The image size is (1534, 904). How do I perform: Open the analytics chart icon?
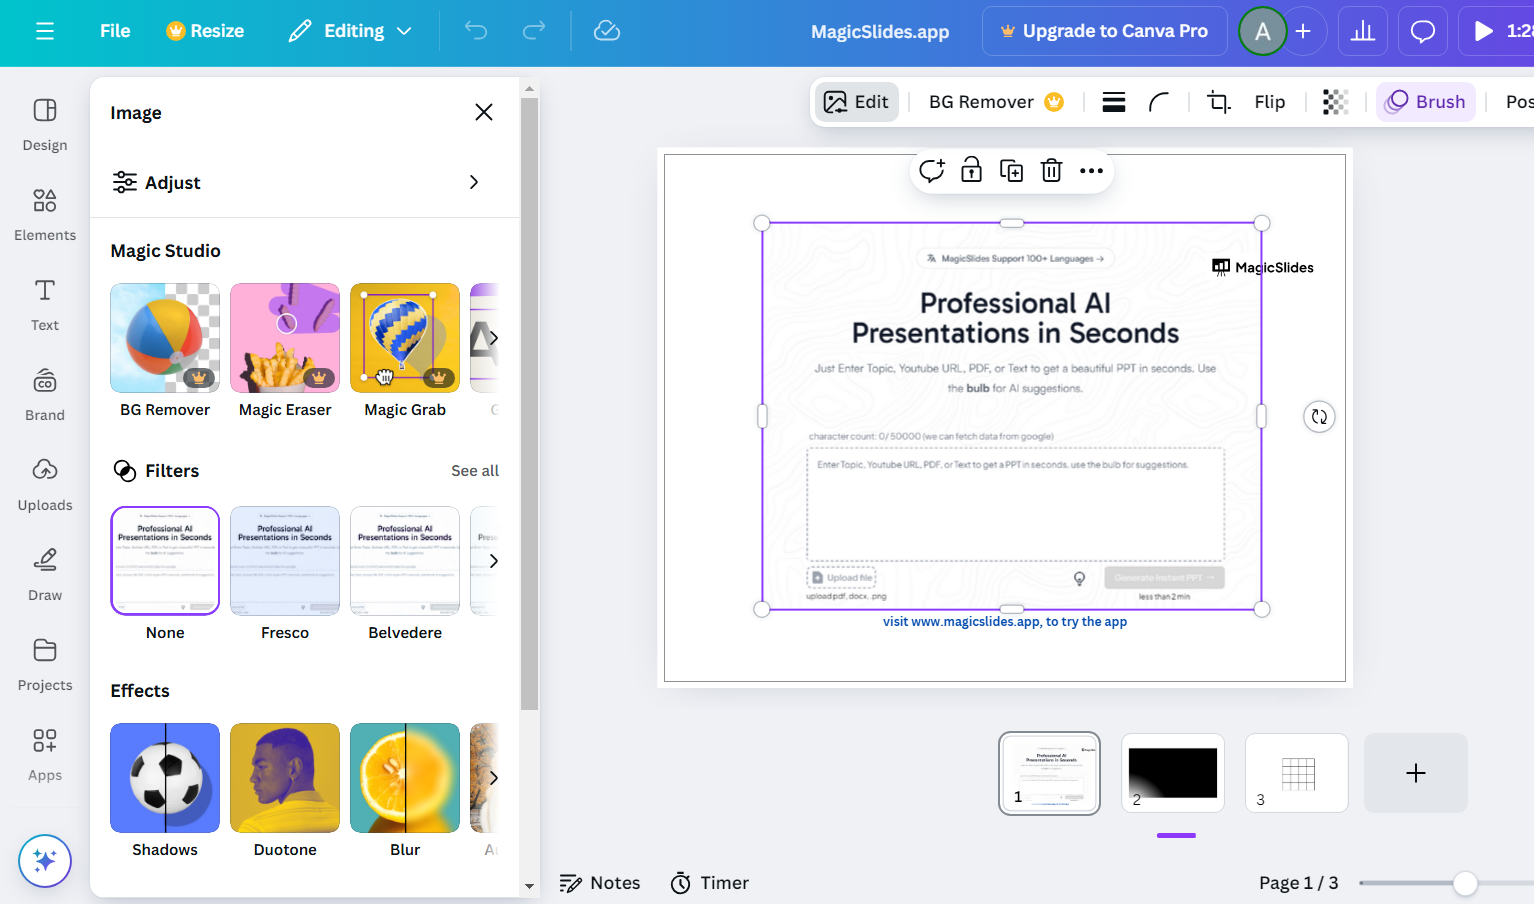tap(1363, 31)
